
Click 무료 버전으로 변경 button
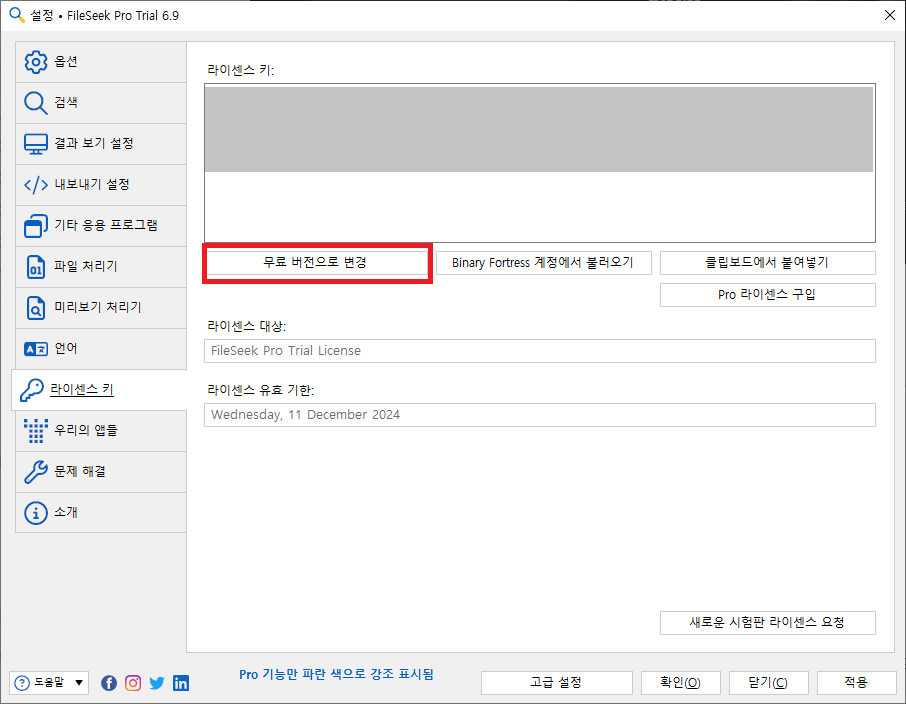pyautogui.click(x=317, y=263)
